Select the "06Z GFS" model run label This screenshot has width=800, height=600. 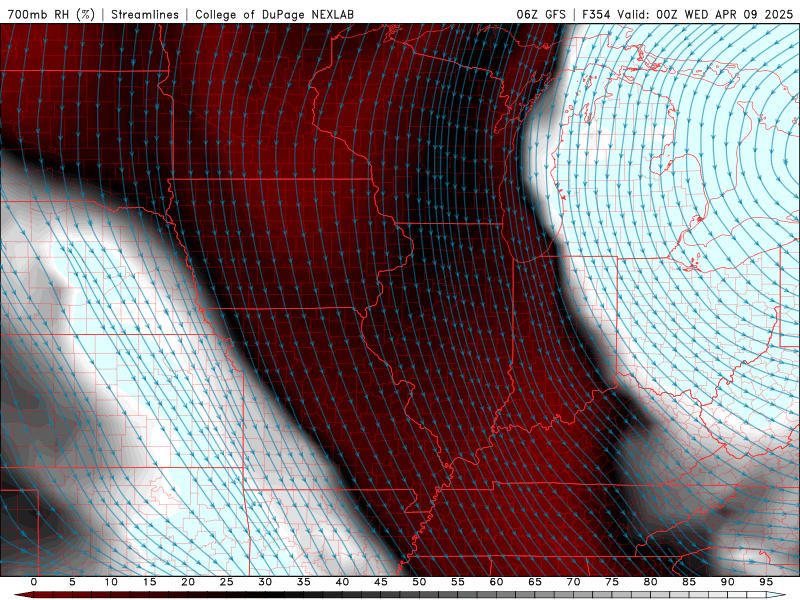tap(541, 14)
